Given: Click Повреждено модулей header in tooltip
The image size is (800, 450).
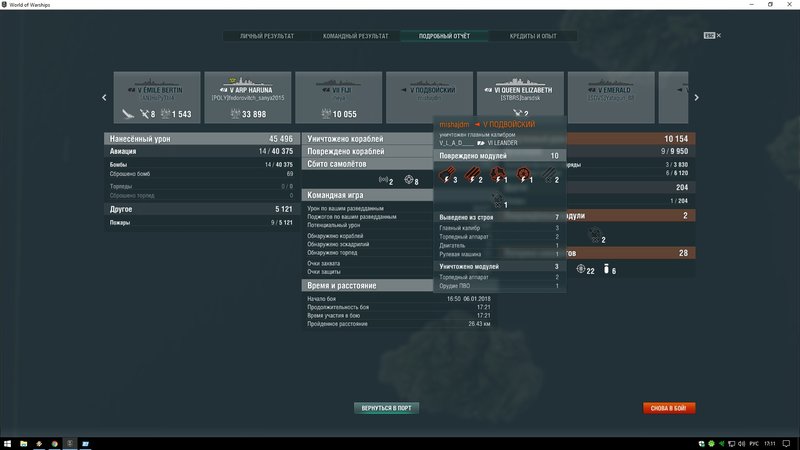Looking at the screenshot, I should pyautogui.click(x=499, y=156).
